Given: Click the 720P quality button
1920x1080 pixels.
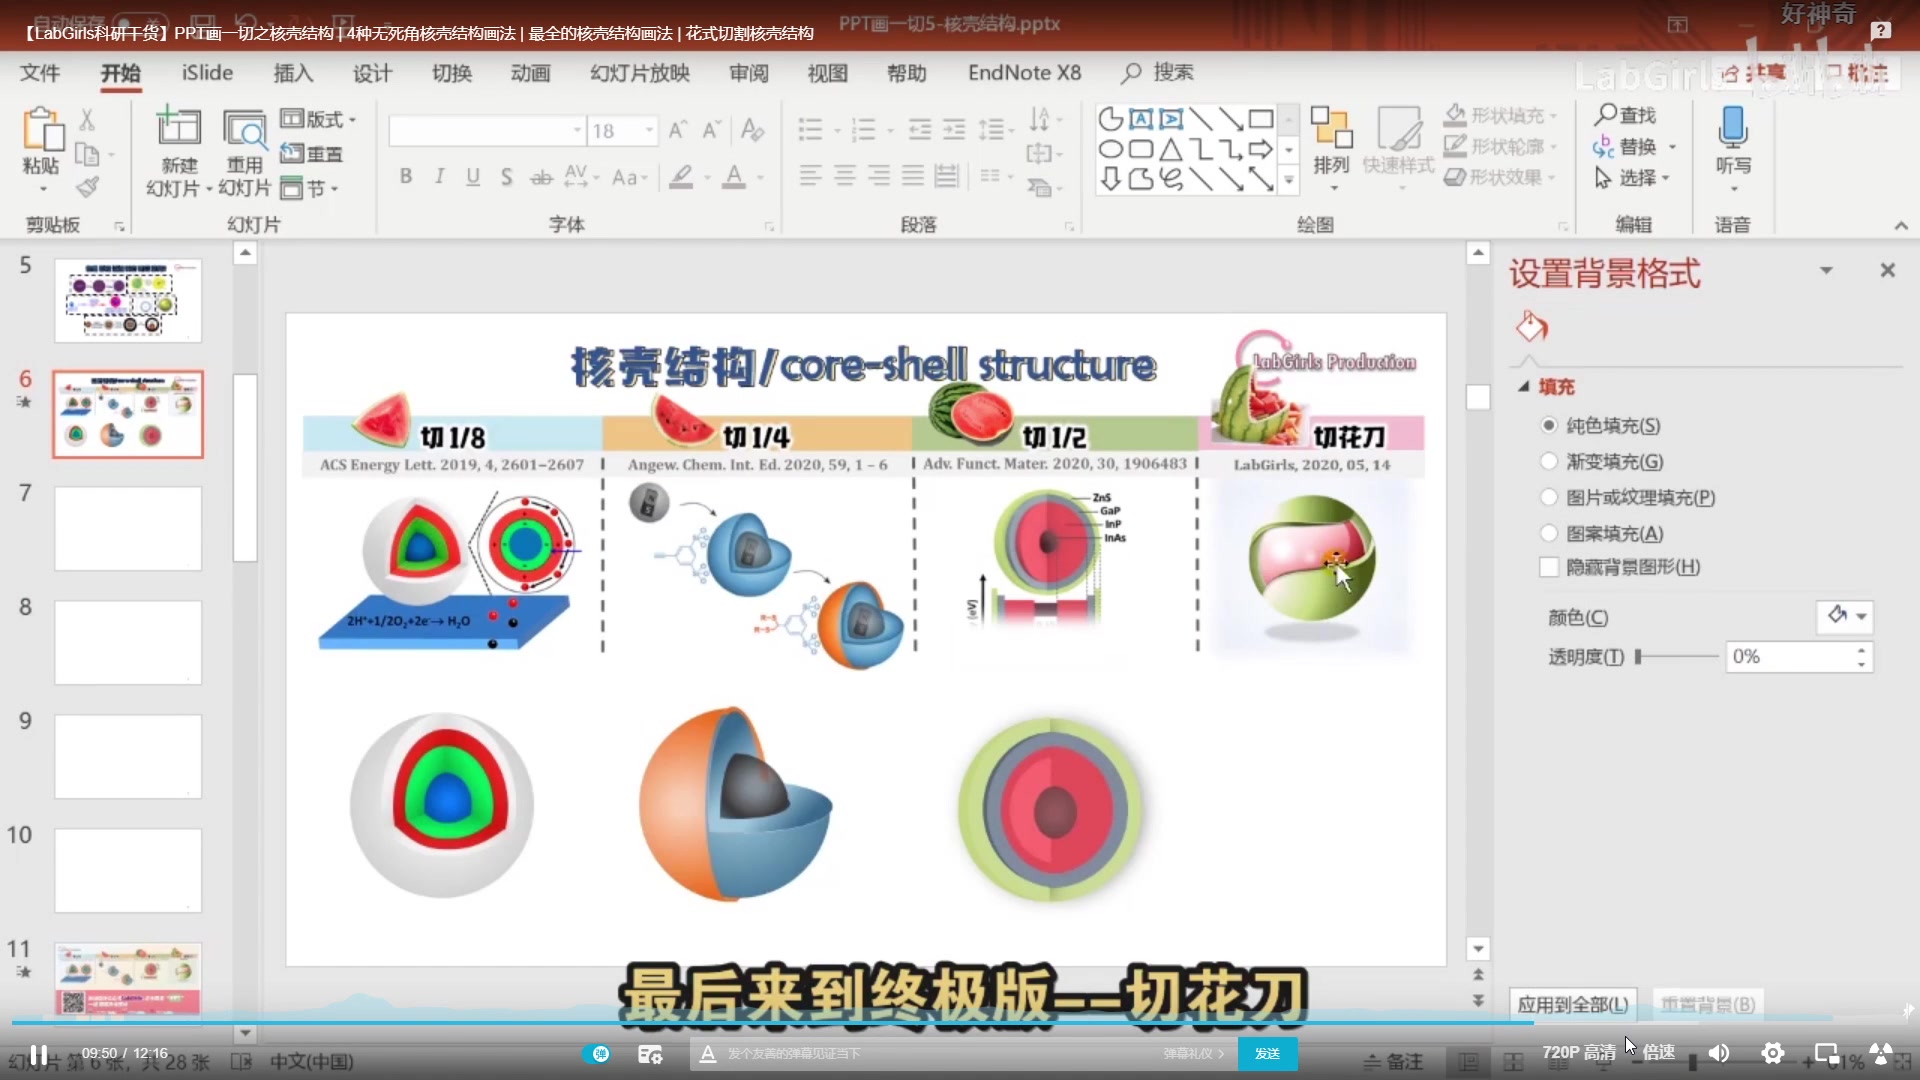Looking at the screenshot, I should click(1578, 1052).
